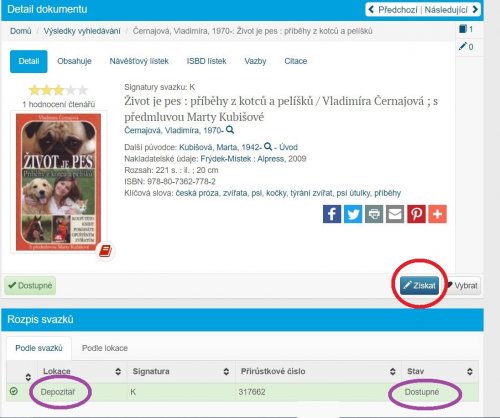The image size is (500, 418).
Task: Click the Získat button
Action: point(420,286)
